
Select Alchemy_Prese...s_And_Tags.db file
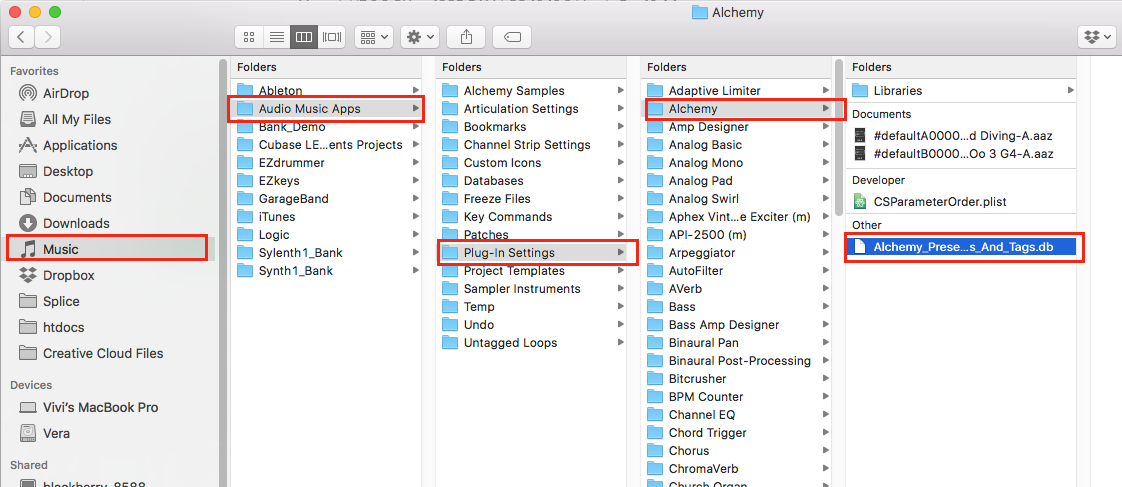point(961,247)
